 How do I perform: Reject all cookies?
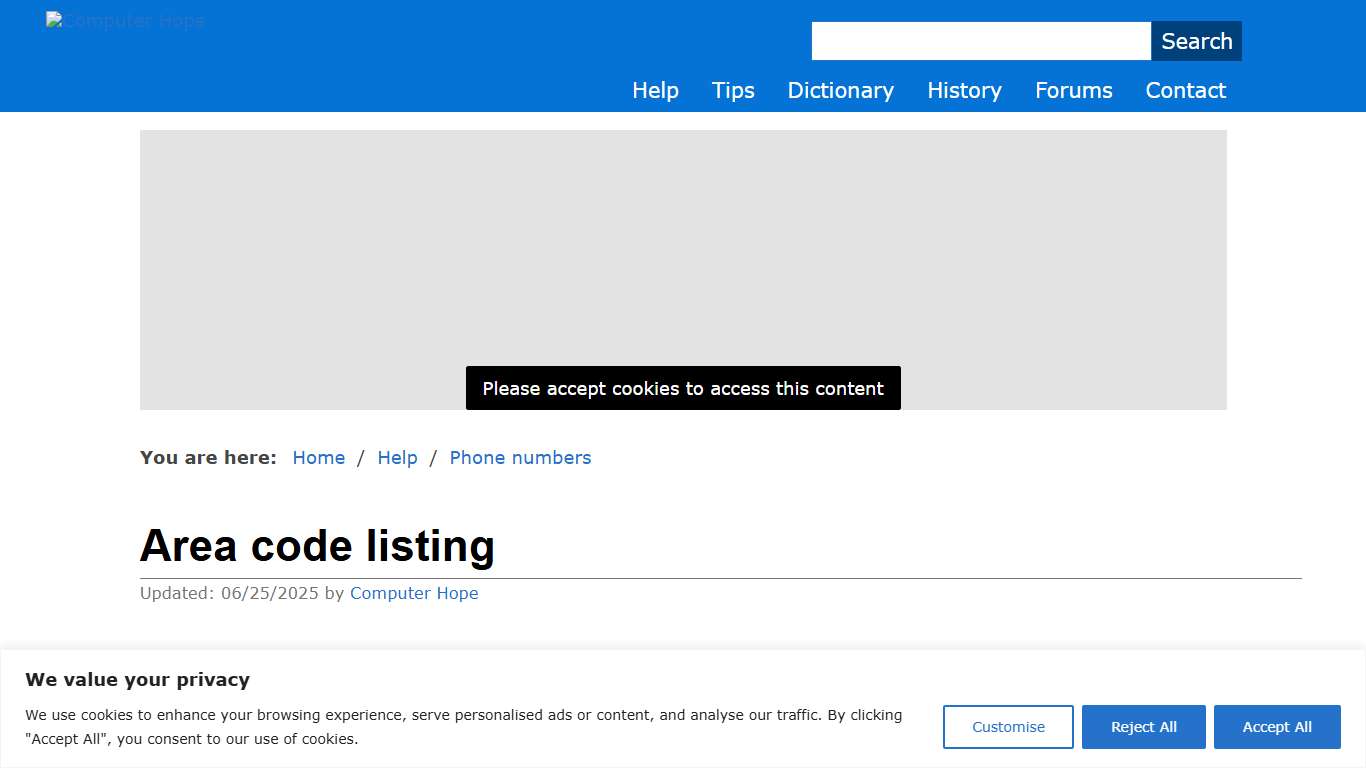tap(1143, 727)
